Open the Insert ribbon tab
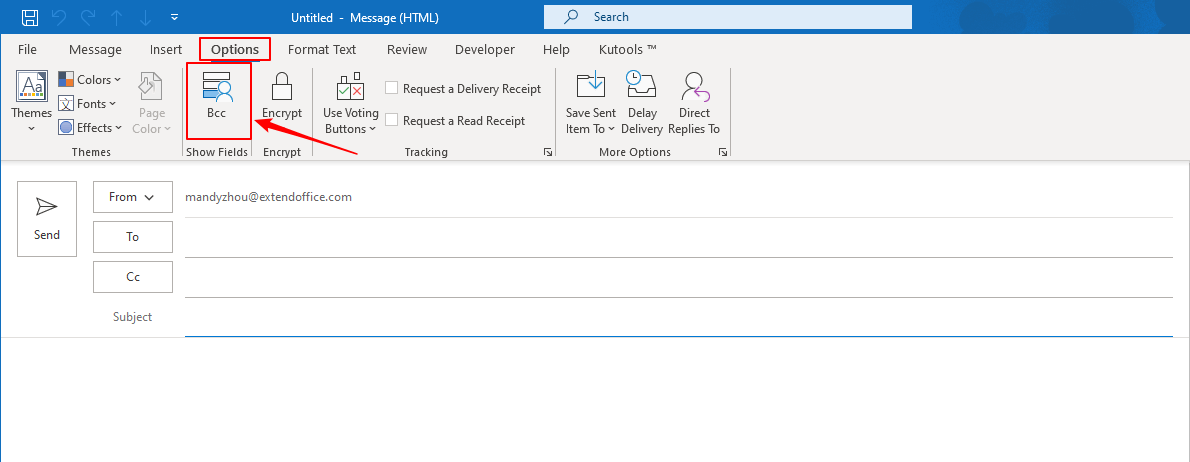1190x462 pixels. tap(166, 49)
